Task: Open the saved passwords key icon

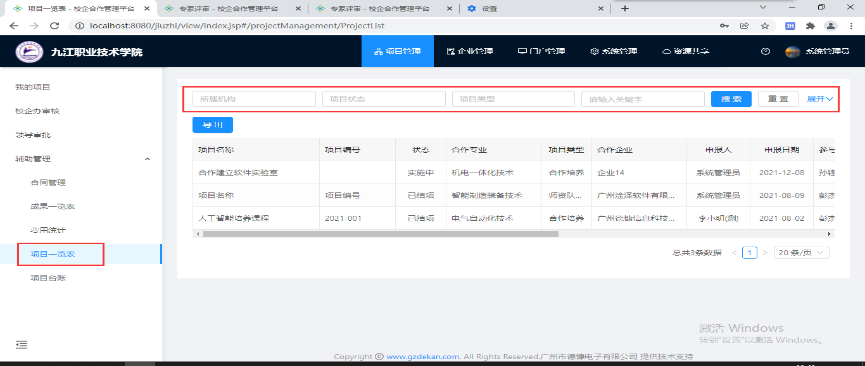Action: pos(724,25)
